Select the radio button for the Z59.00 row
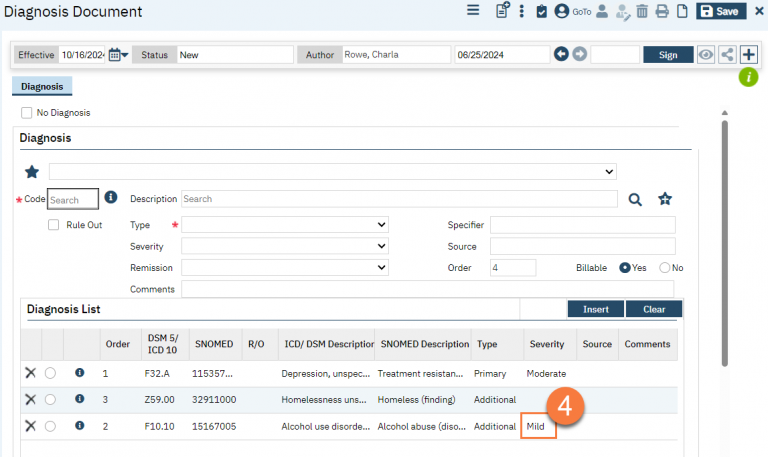 (x=50, y=399)
